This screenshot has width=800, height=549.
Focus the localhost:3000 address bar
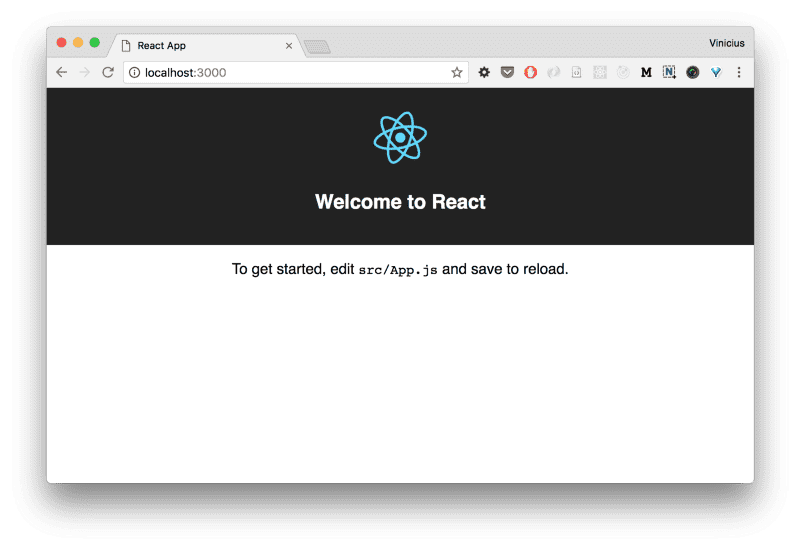tap(290, 72)
